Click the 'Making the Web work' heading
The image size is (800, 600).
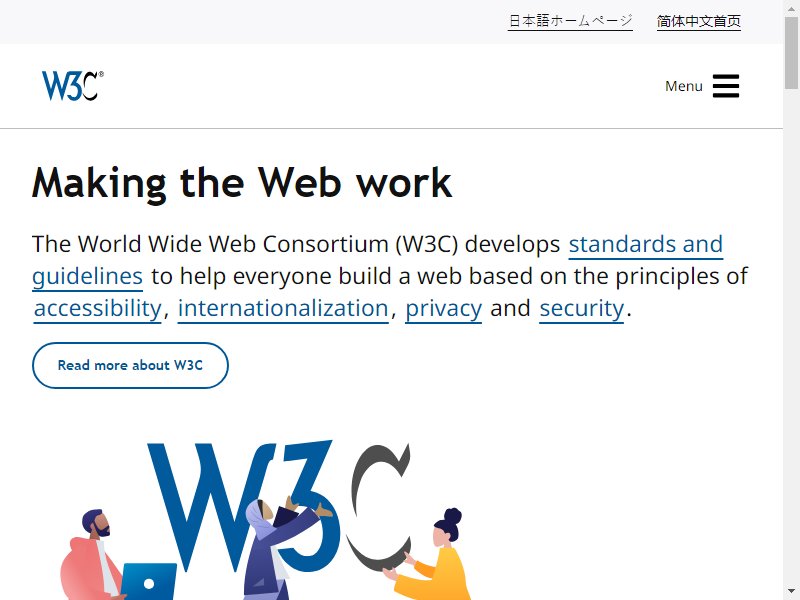click(242, 183)
